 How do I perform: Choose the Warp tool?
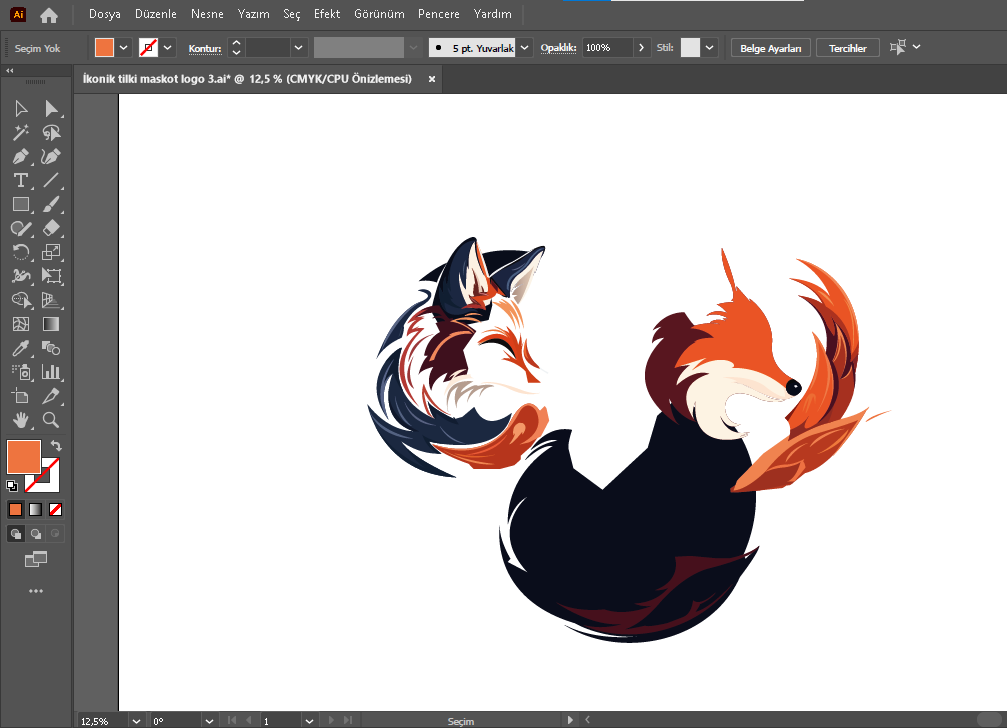pos(21,276)
